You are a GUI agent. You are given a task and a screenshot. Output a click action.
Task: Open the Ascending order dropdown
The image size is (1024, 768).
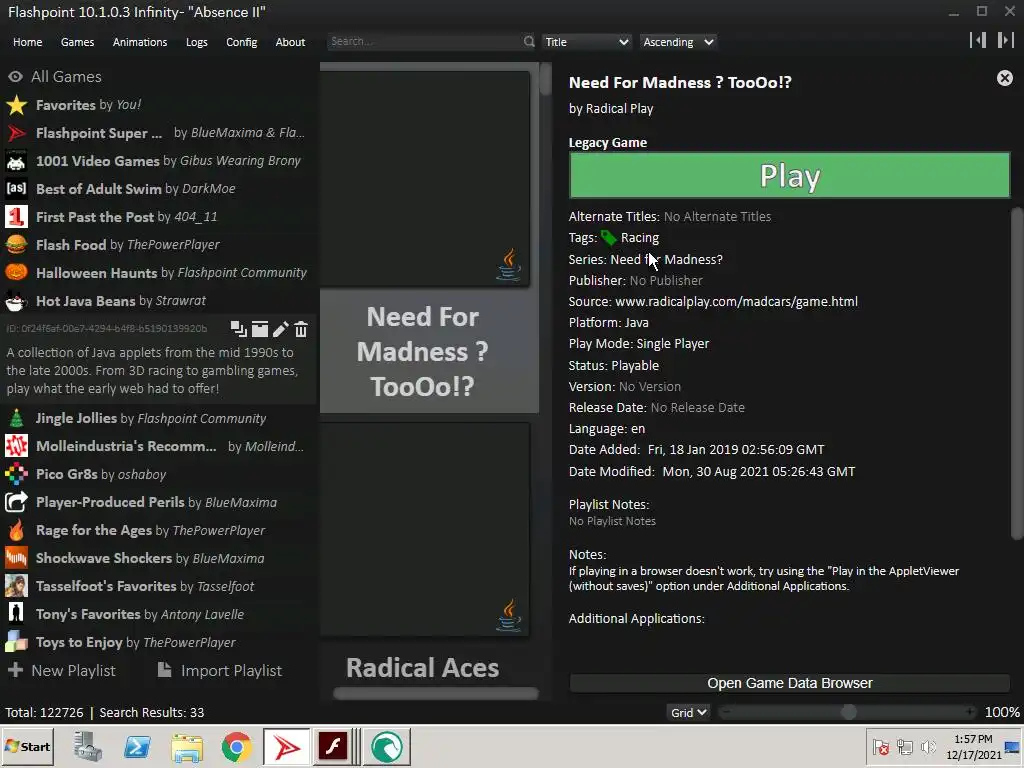pos(678,42)
